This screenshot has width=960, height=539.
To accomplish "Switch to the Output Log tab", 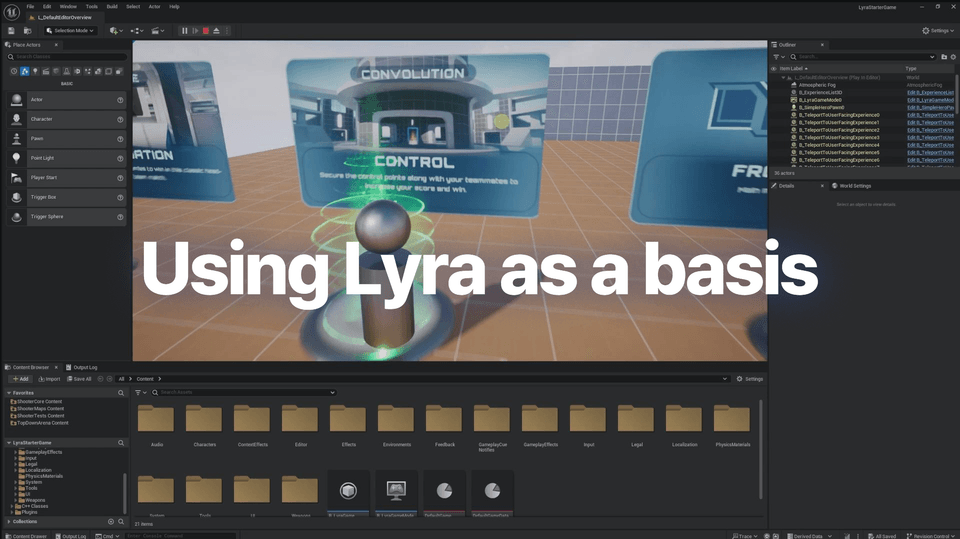I will pos(81,368).
